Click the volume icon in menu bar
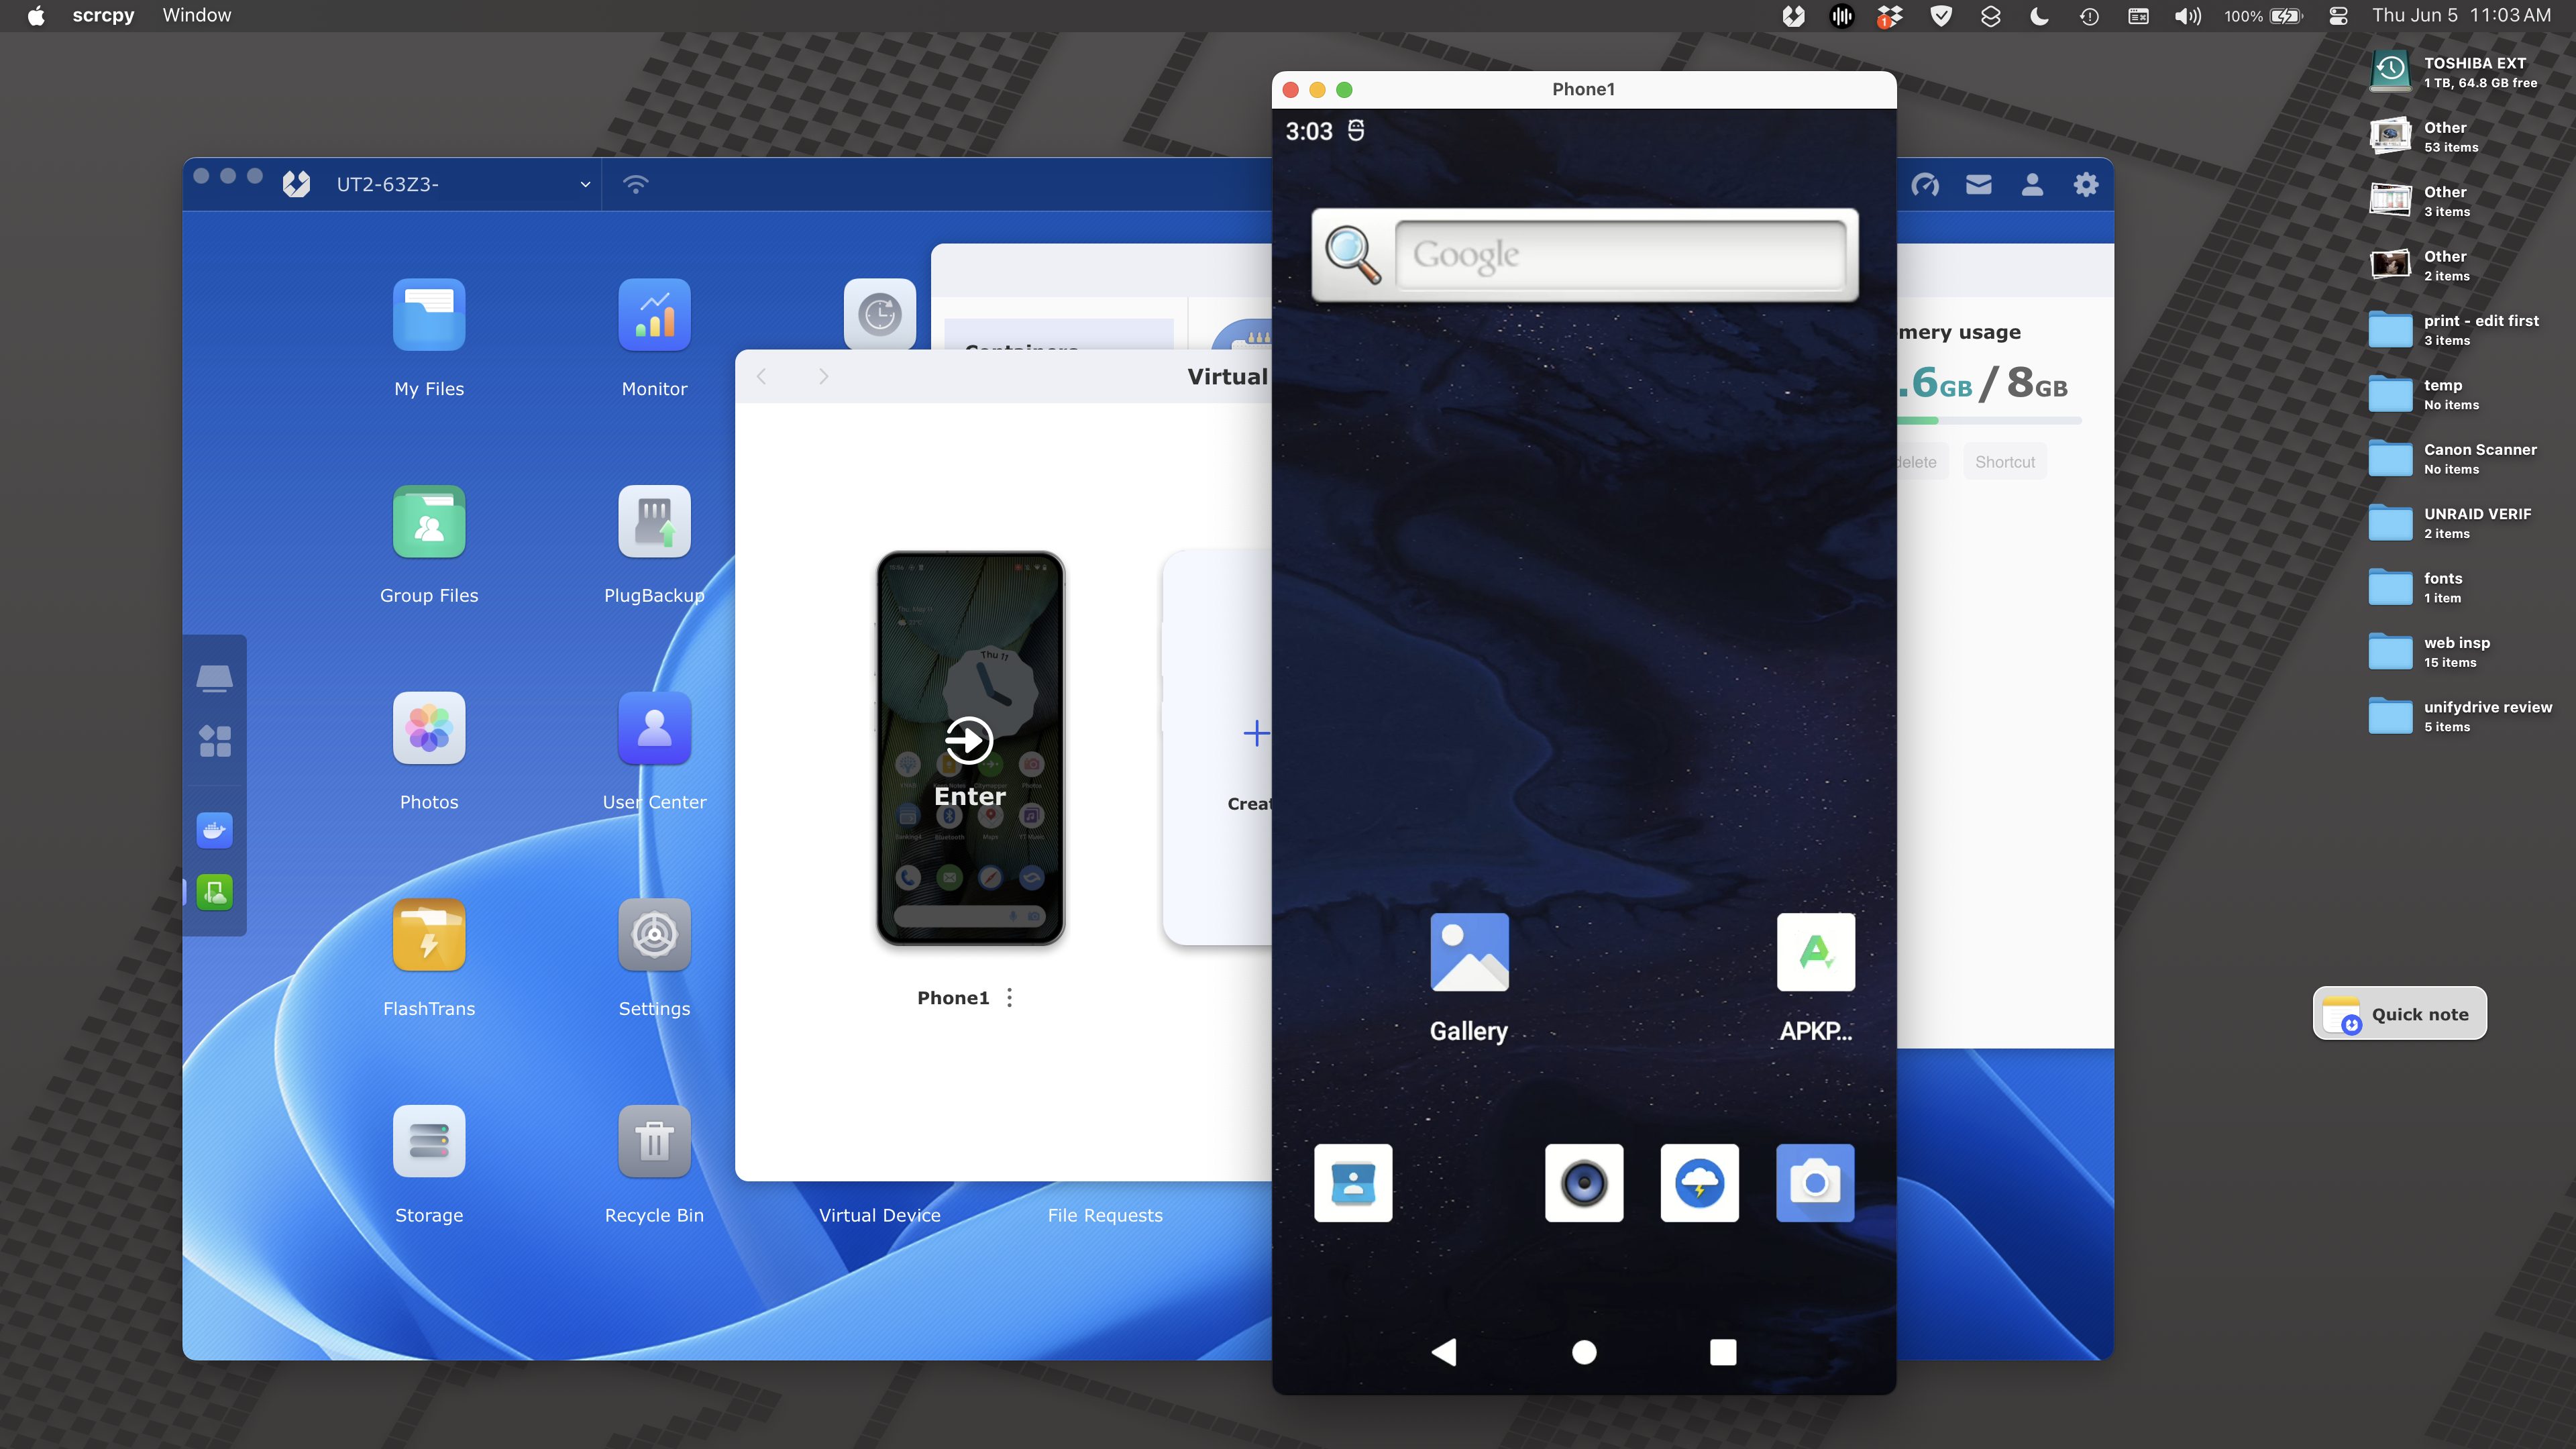The height and width of the screenshot is (1449, 2576). coord(2187,16)
